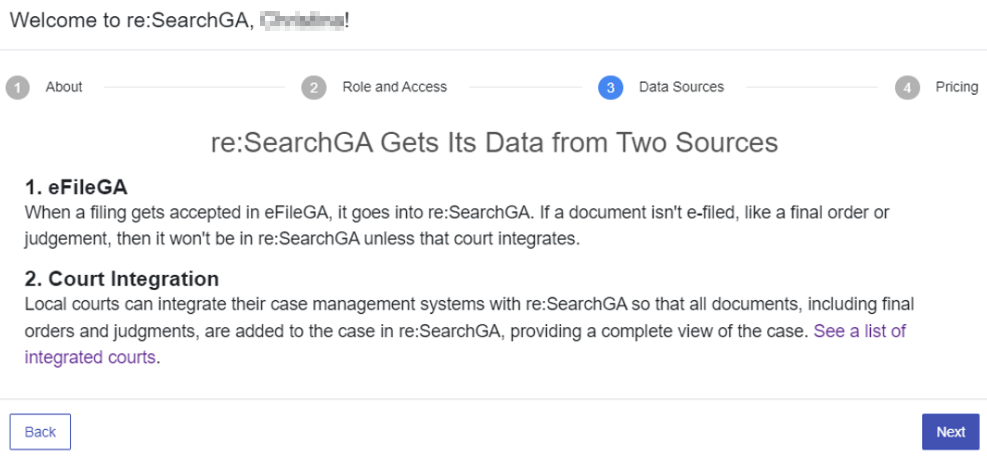Open the Role and Access step

(394, 87)
